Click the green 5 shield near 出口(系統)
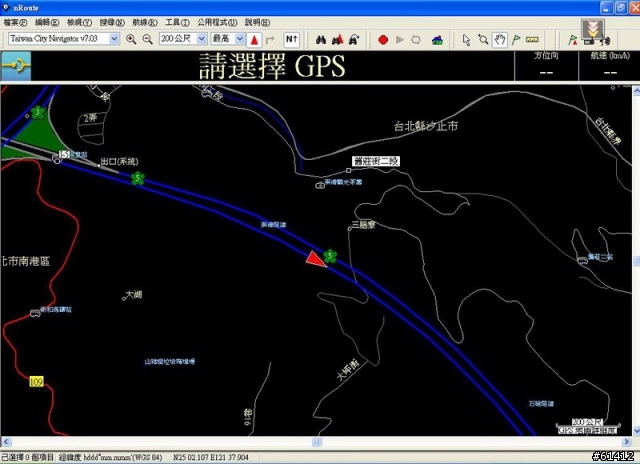The height and width of the screenshot is (464, 640). coord(138,178)
